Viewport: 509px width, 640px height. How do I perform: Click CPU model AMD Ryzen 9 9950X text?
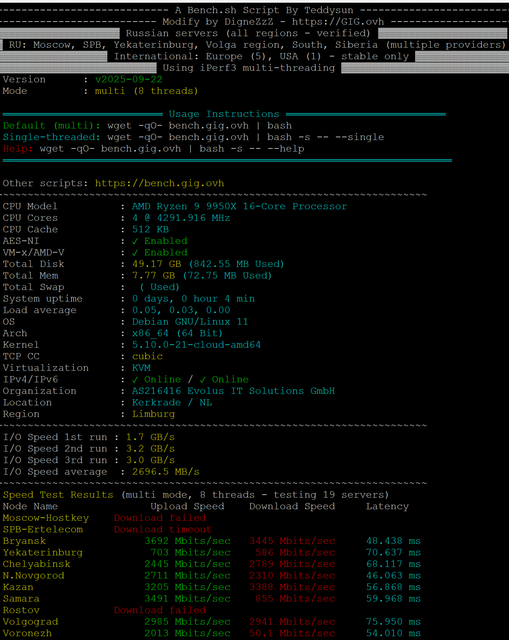point(239,206)
